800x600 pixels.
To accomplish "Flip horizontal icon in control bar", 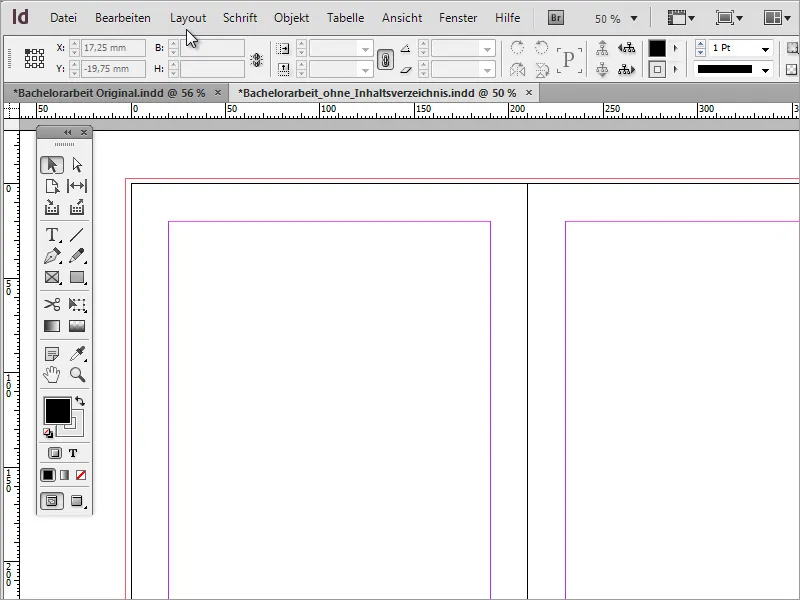I will pos(517,69).
